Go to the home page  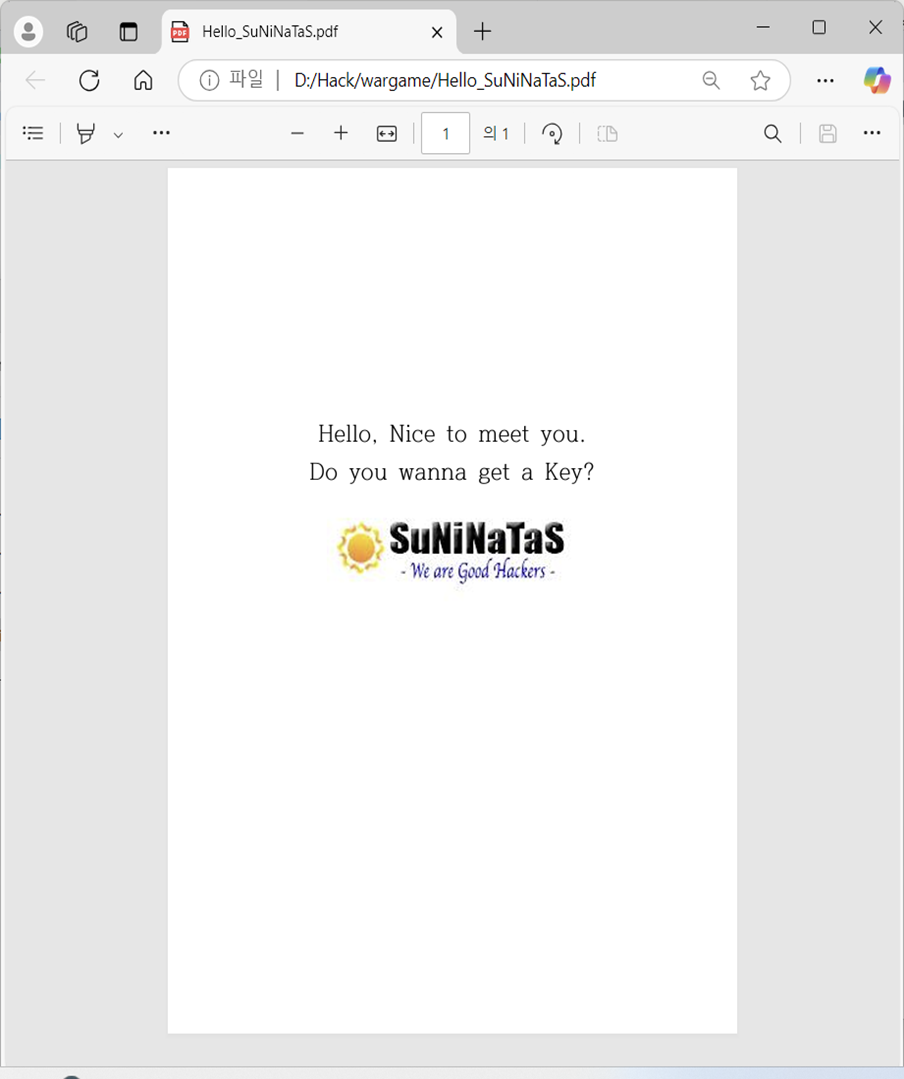pos(143,81)
